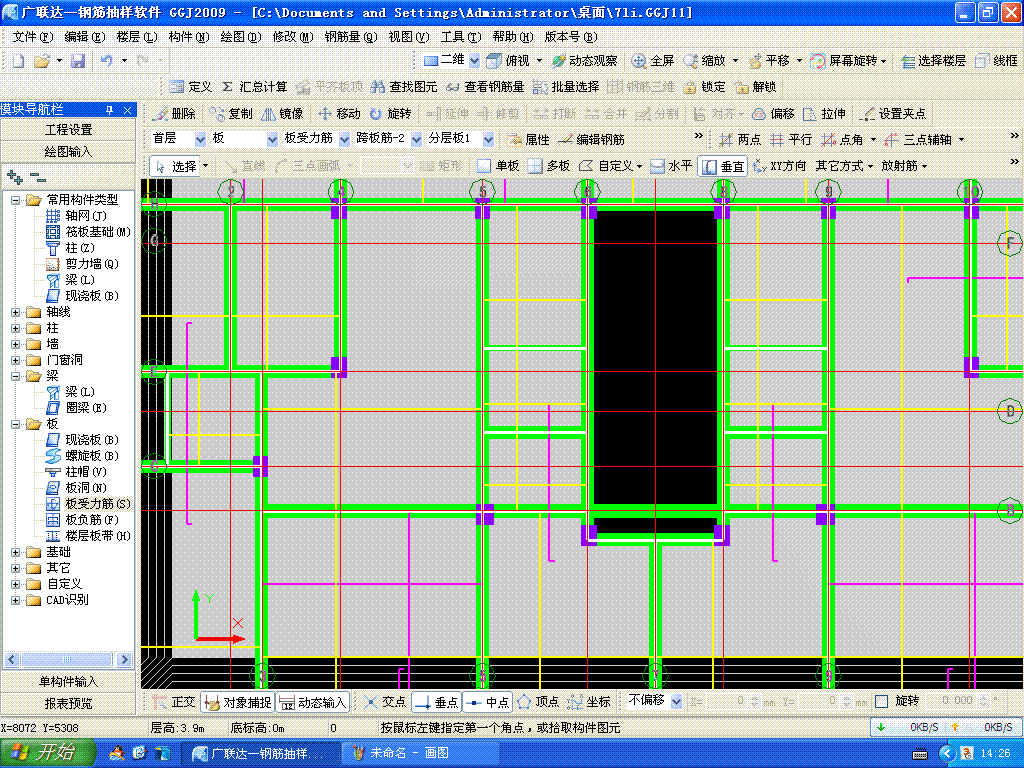Open the 钢筋量(Q) menu

pyautogui.click(x=351, y=37)
